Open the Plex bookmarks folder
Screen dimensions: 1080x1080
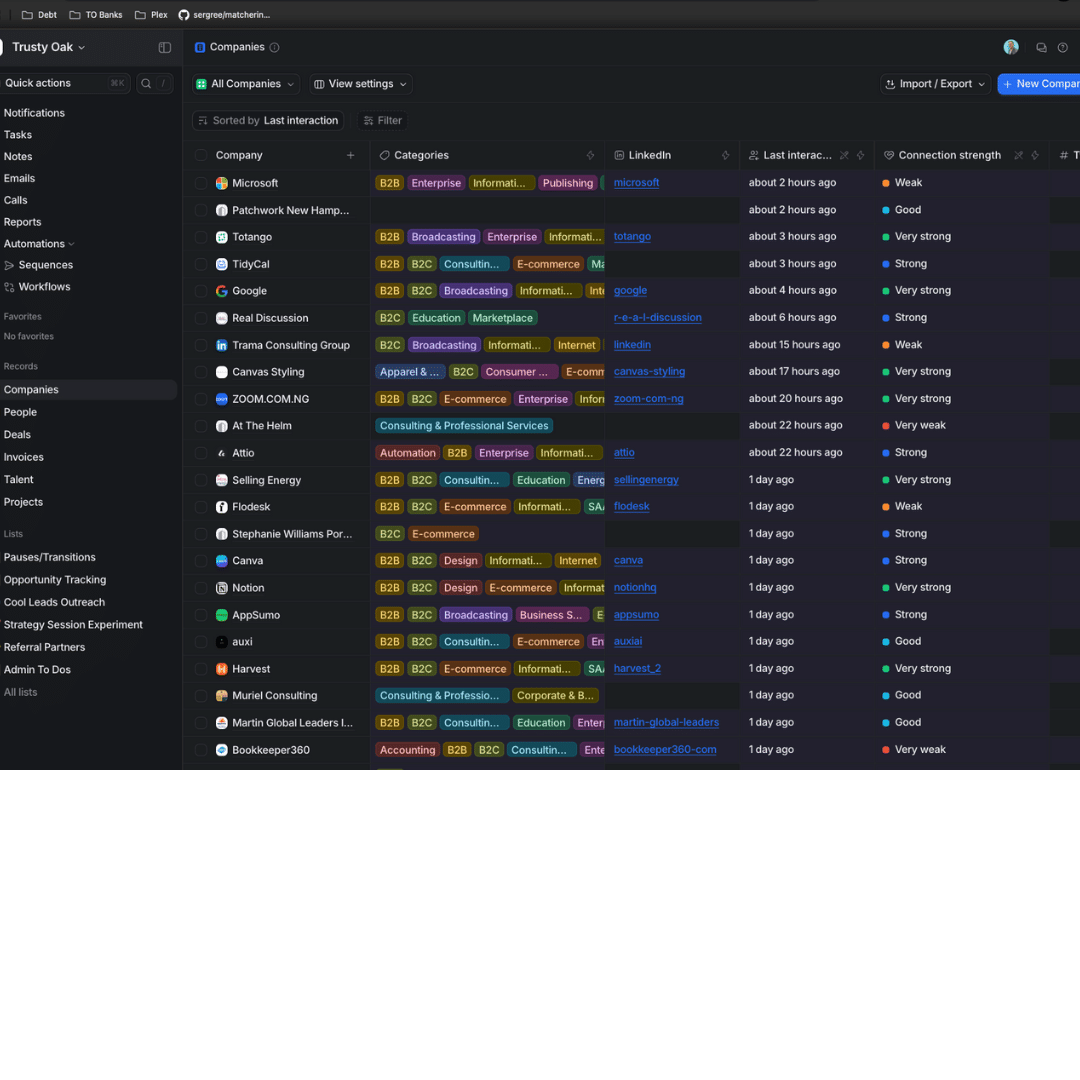[x=152, y=14]
